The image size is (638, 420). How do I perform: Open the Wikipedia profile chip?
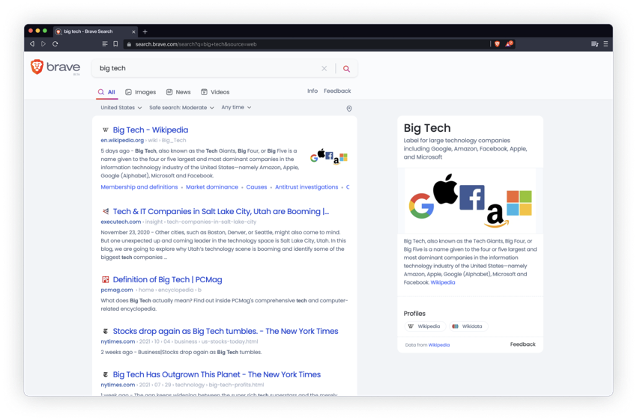(x=425, y=326)
